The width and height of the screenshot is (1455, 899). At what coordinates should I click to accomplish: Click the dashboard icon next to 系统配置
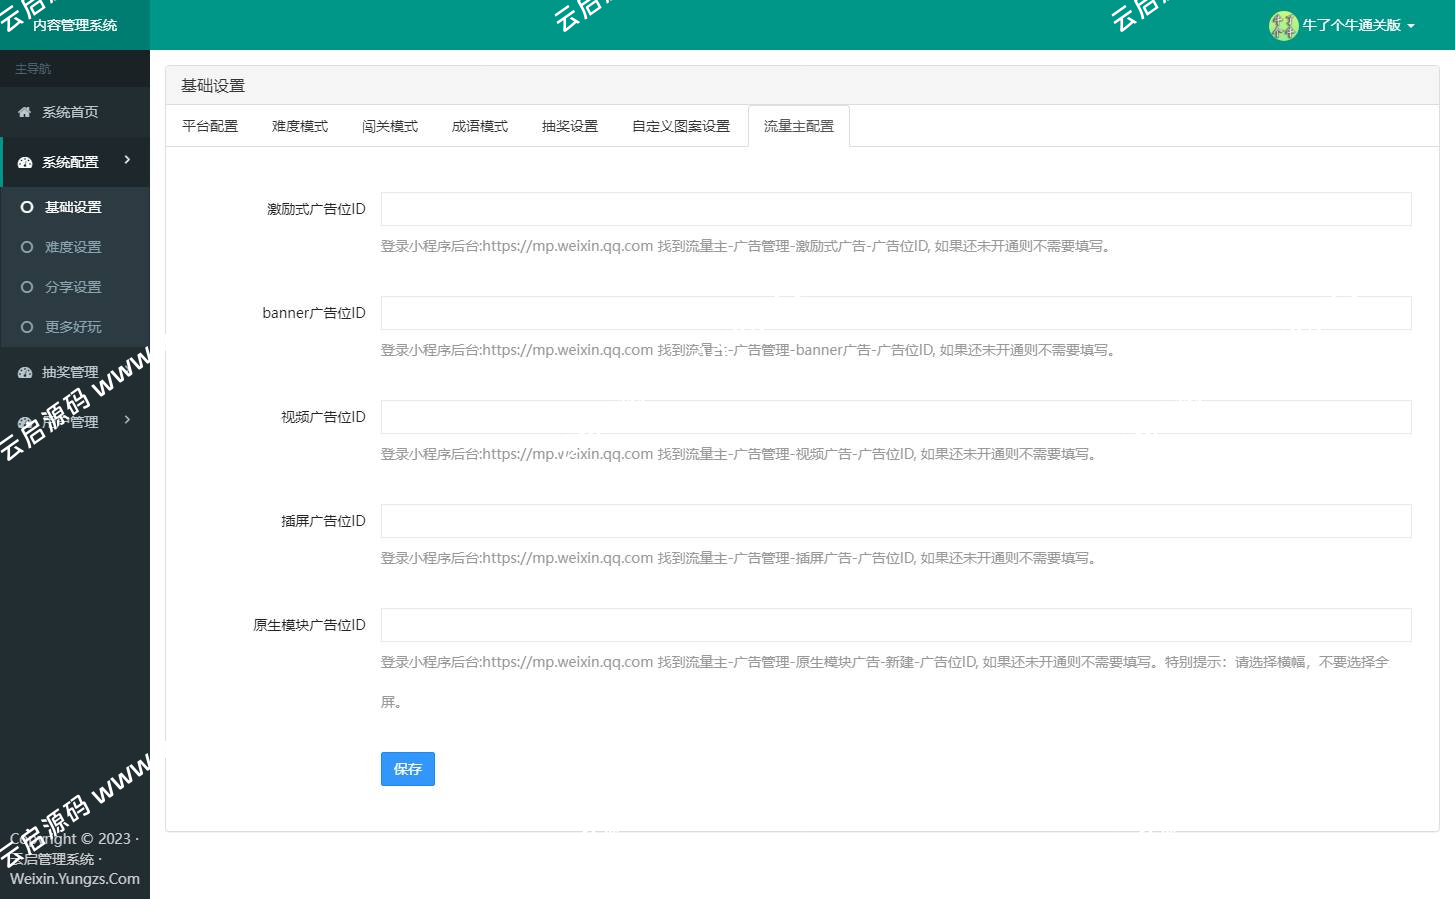coord(24,161)
